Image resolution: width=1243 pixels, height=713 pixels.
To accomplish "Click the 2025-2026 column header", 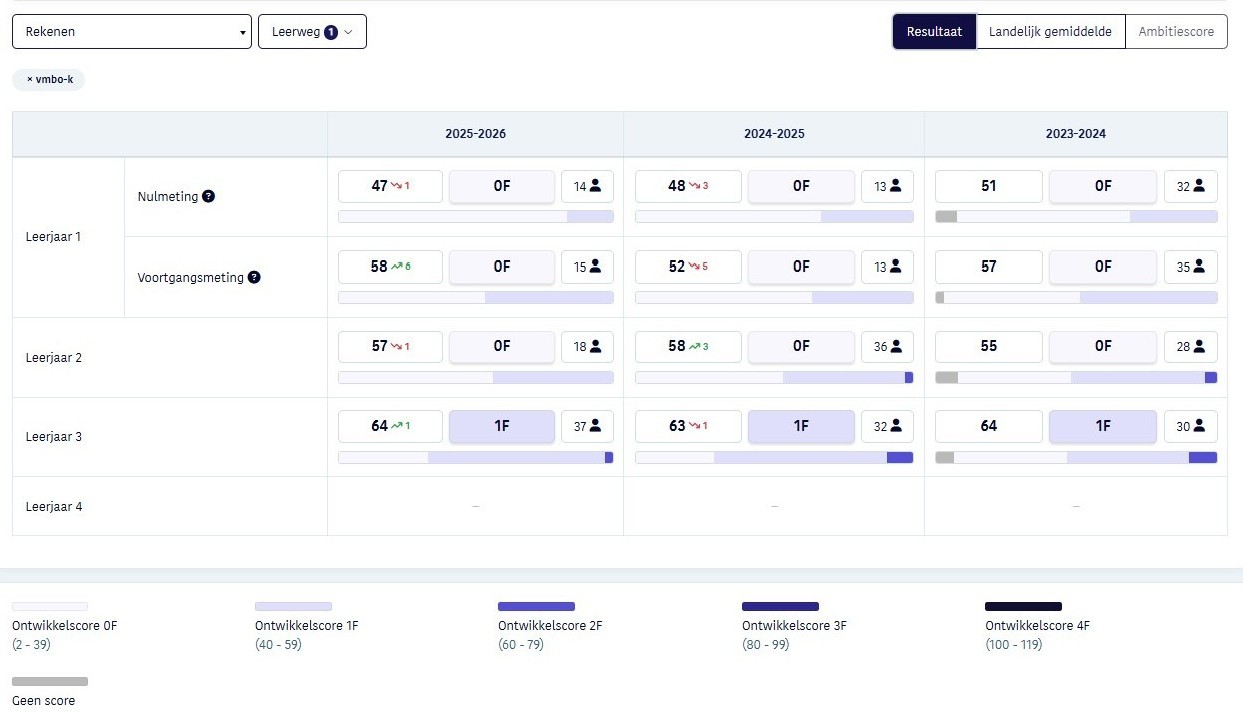I will pyautogui.click(x=476, y=133).
